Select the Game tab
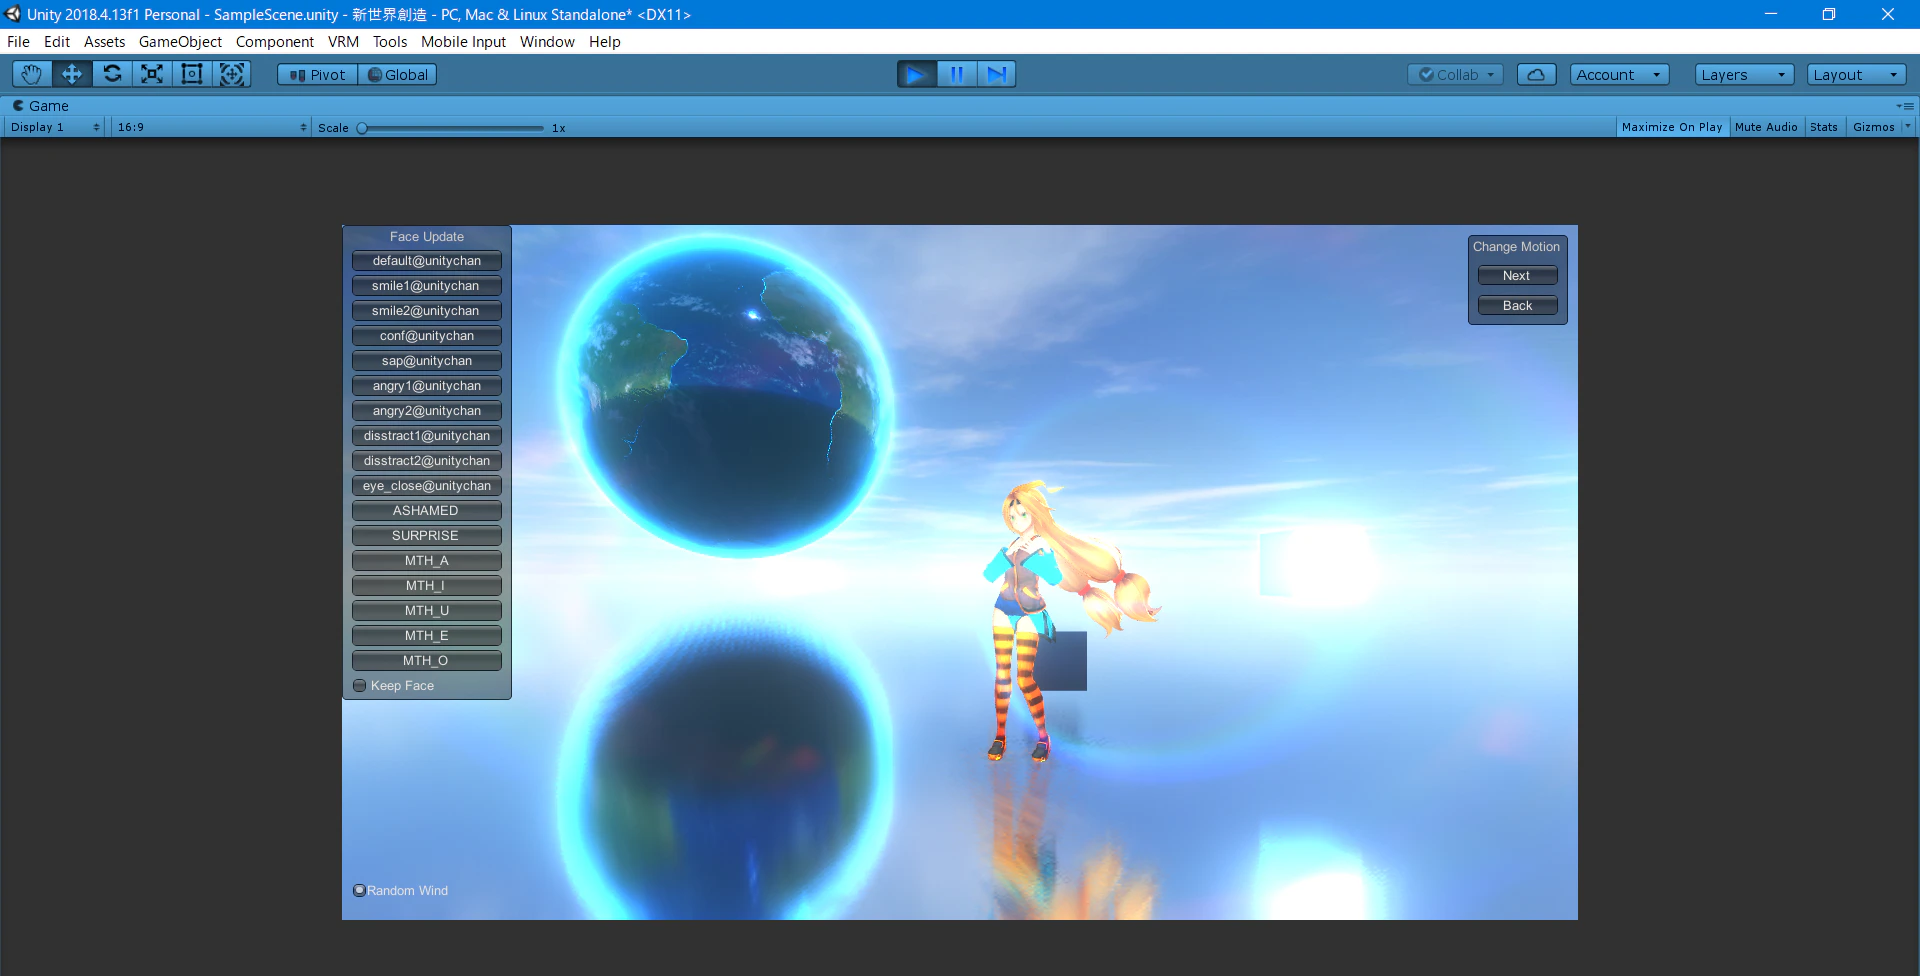Viewport: 1920px width, 976px height. (x=41, y=106)
